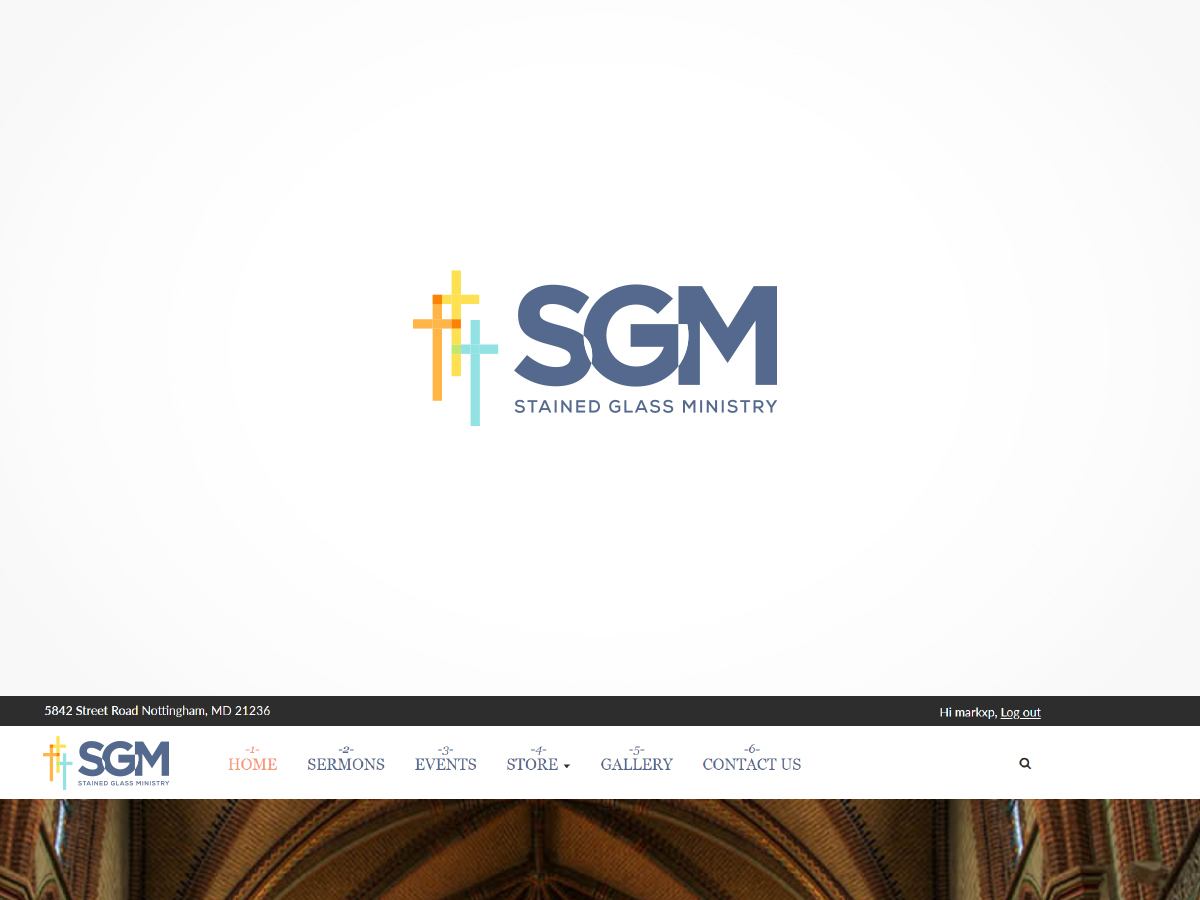Screen dimensions: 1200x900
Task: Click the SGM logo in navigation bar
Action: pyautogui.click(x=106, y=763)
